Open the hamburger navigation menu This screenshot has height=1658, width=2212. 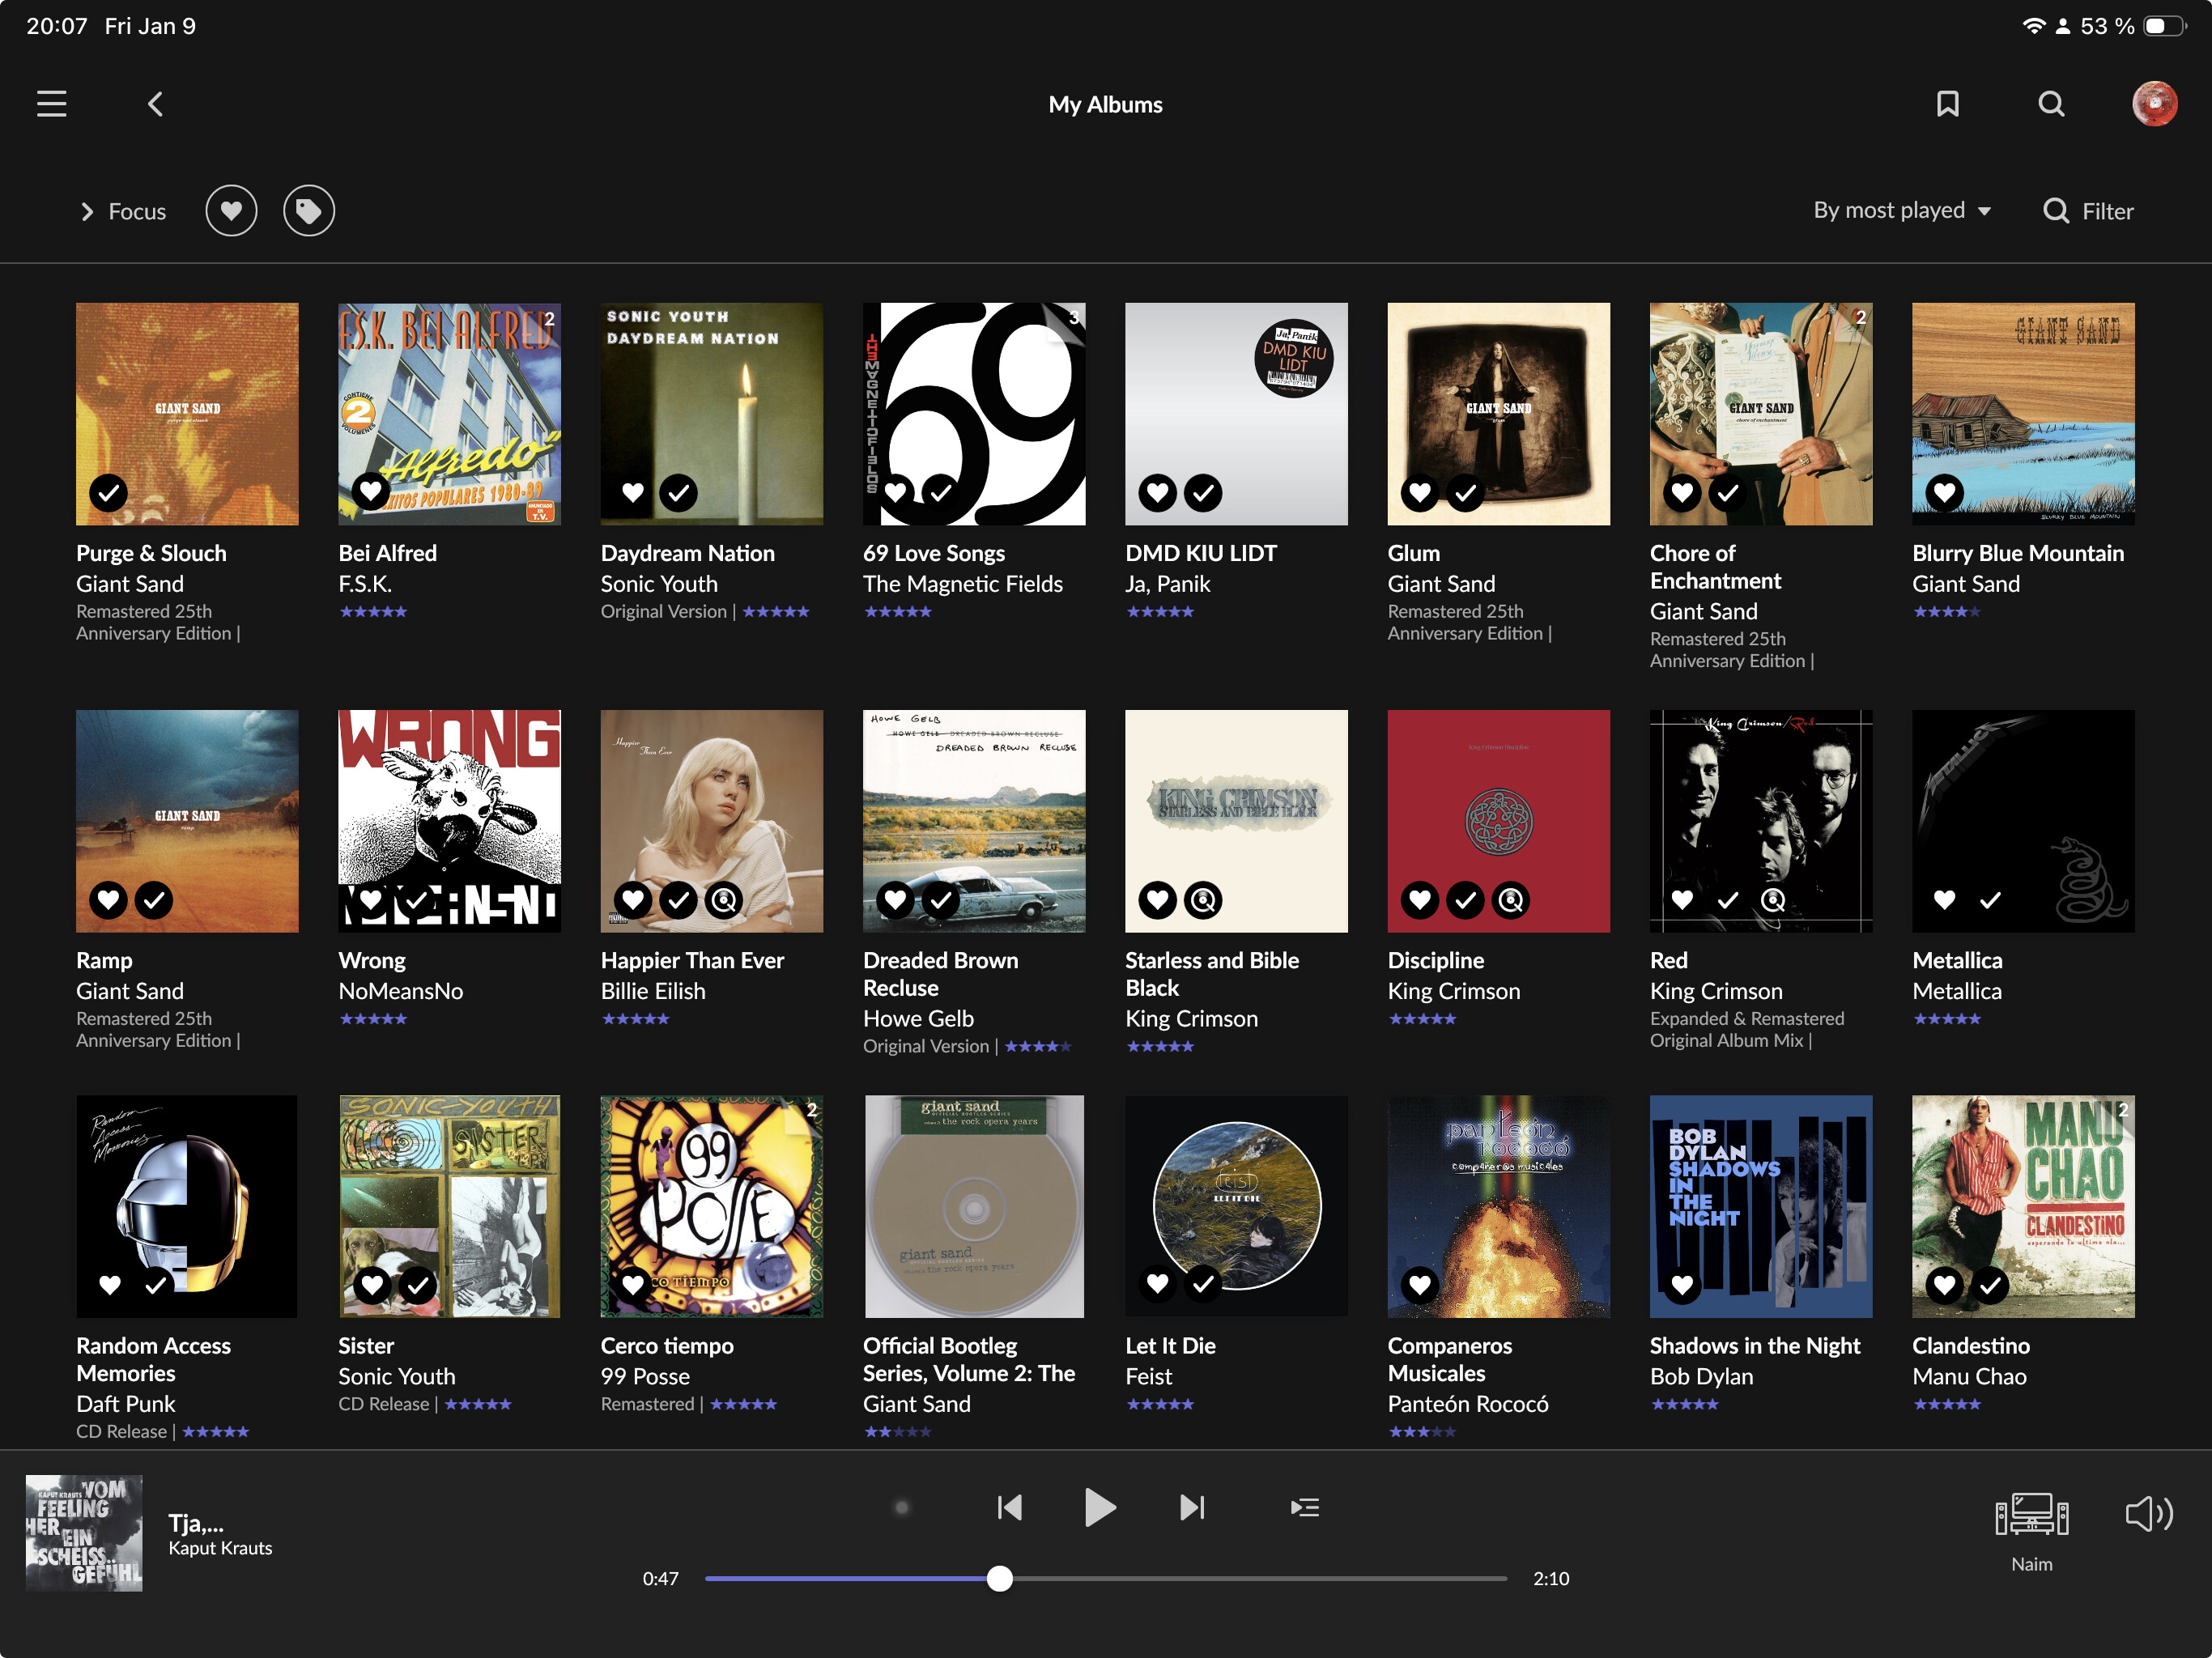pos(52,104)
